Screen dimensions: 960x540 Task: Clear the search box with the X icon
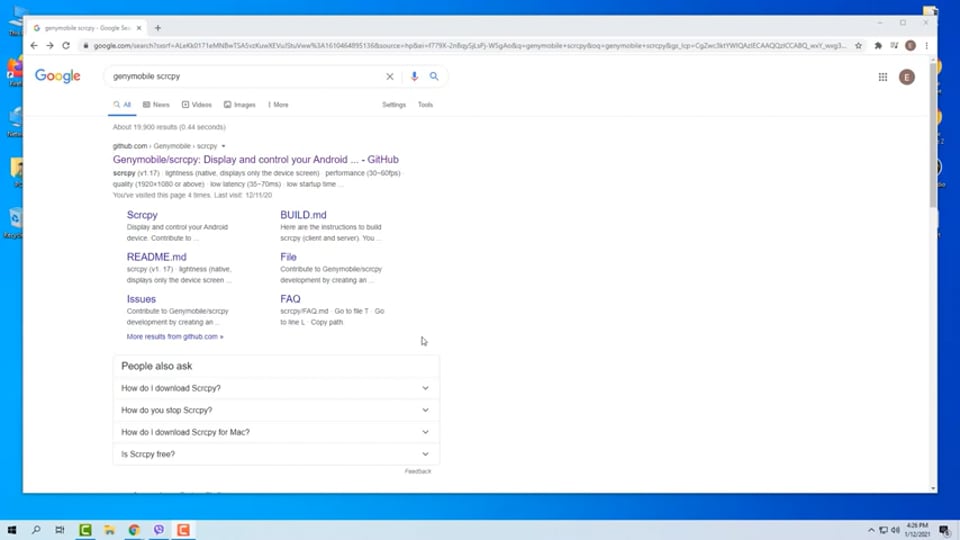389,77
